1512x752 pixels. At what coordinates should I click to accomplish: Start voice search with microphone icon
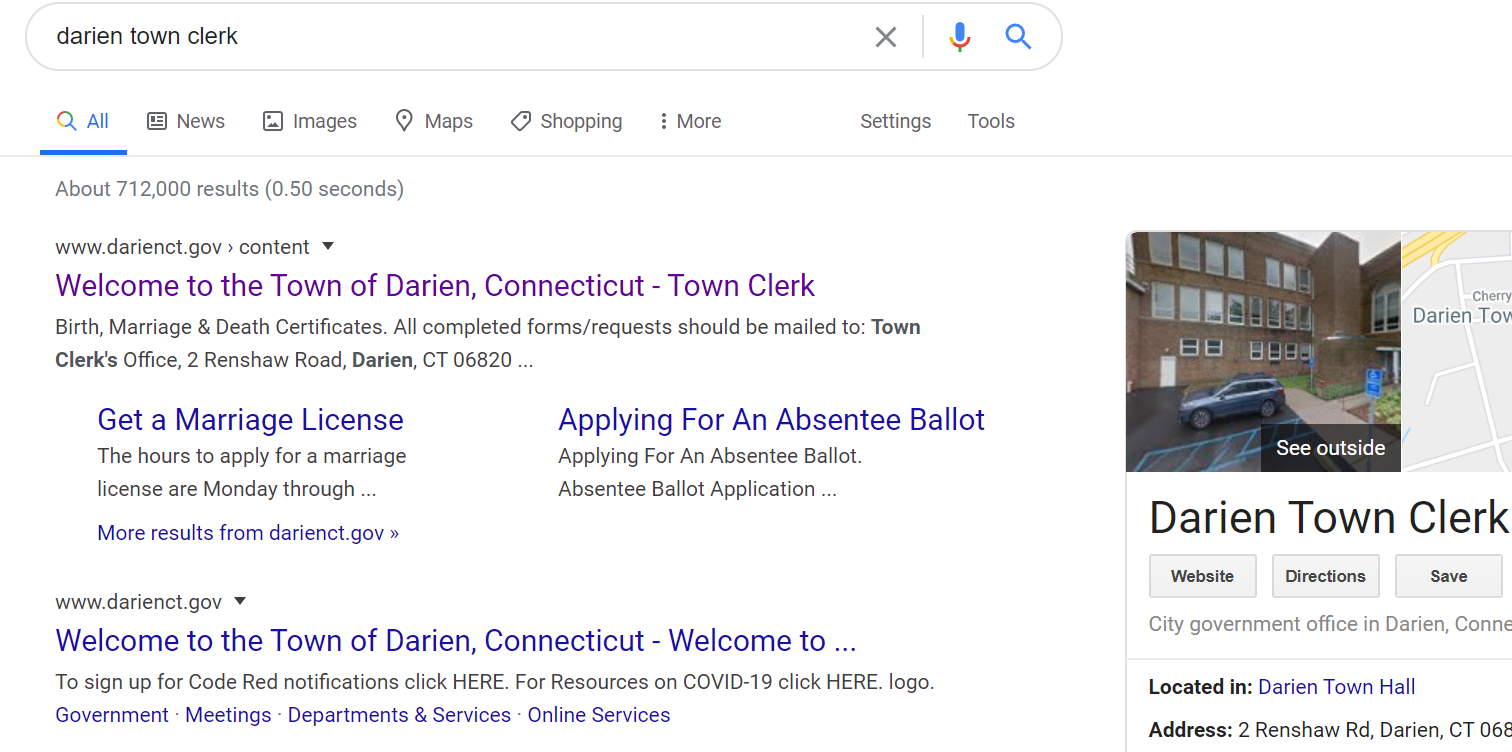(x=959, y=37)
